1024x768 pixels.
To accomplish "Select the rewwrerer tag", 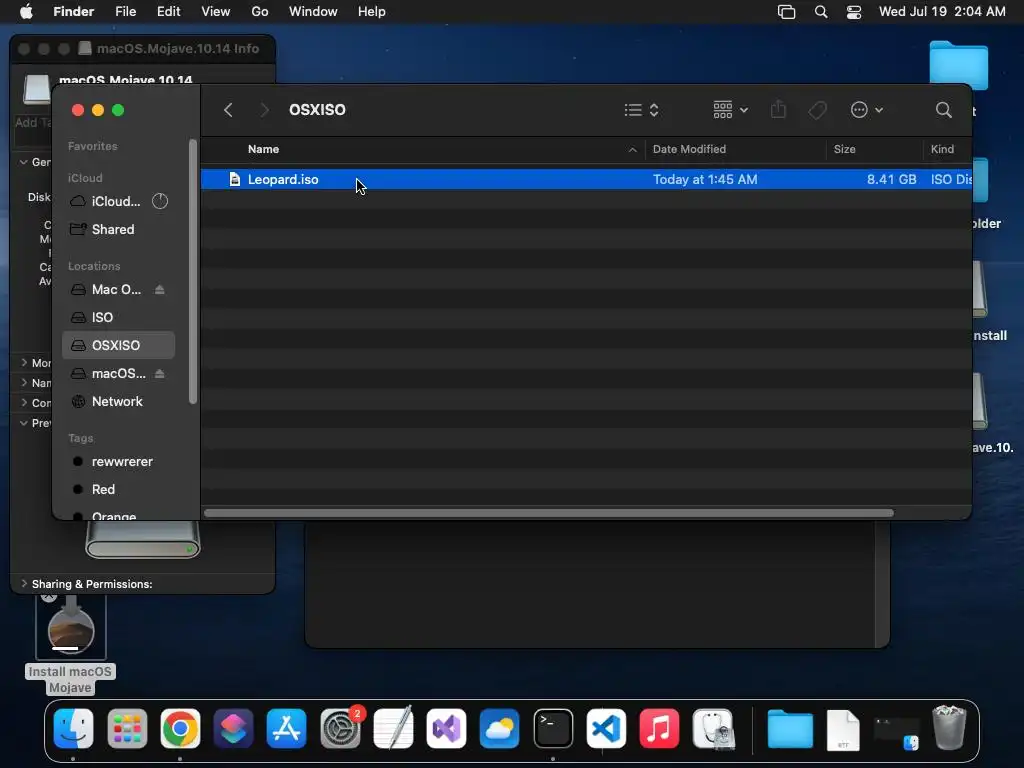I will 119,461.
